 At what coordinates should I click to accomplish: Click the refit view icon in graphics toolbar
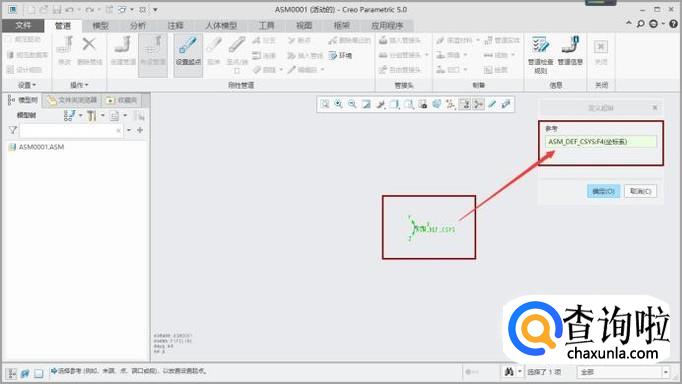[325, 104]
